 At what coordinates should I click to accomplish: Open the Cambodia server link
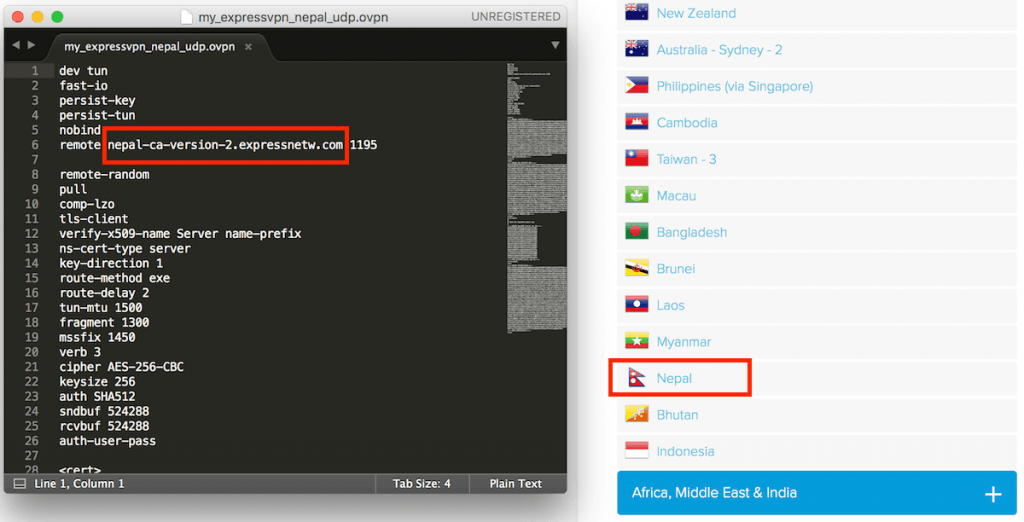coord(687,123)
